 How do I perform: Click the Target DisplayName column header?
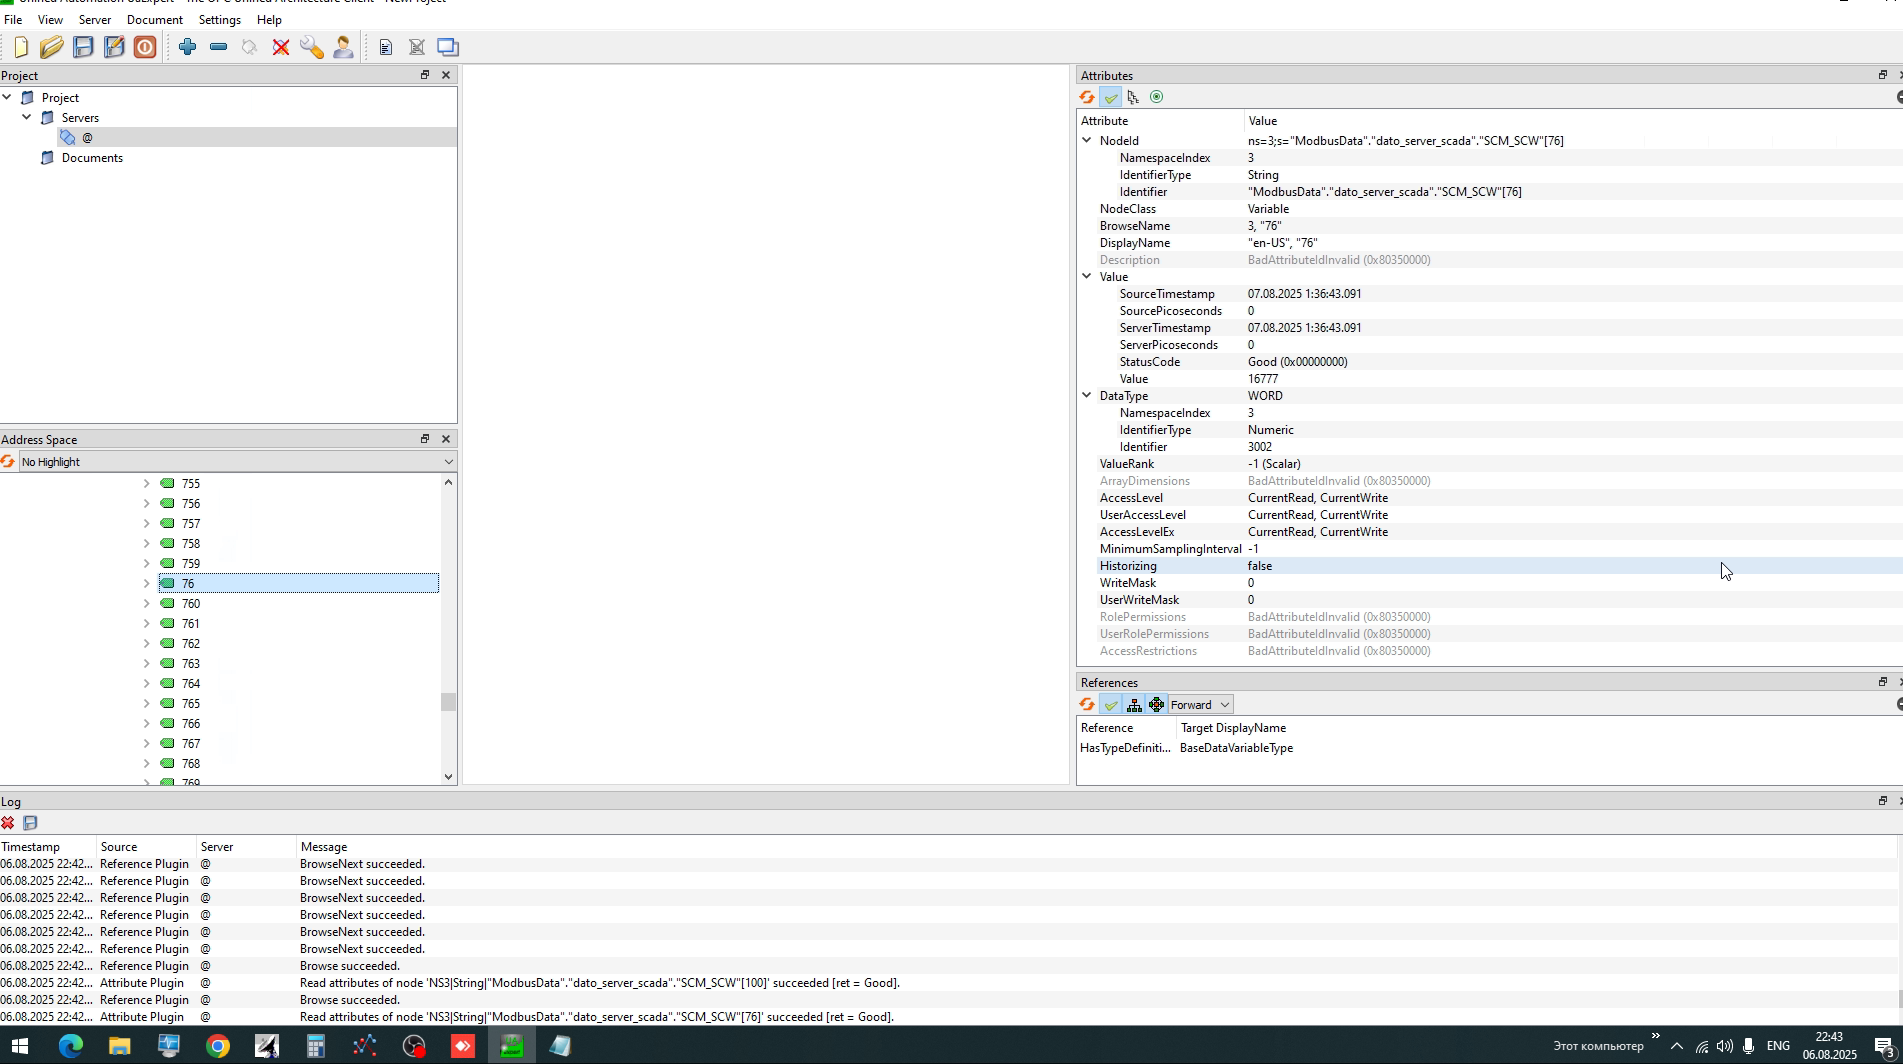tap(1233, 728)
